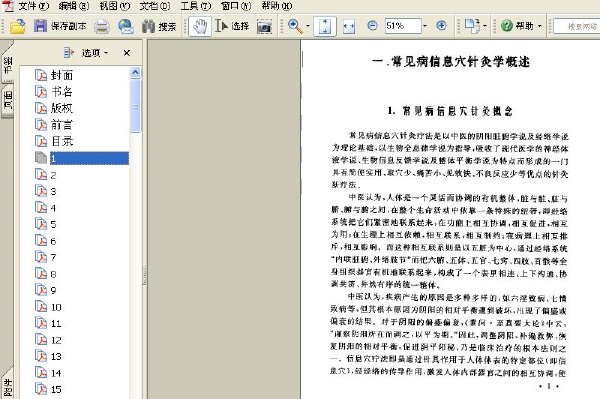This screenshot has width=600, height=399.
Task: Select the 前言 bookmark
Action: [x=62, y=125]
